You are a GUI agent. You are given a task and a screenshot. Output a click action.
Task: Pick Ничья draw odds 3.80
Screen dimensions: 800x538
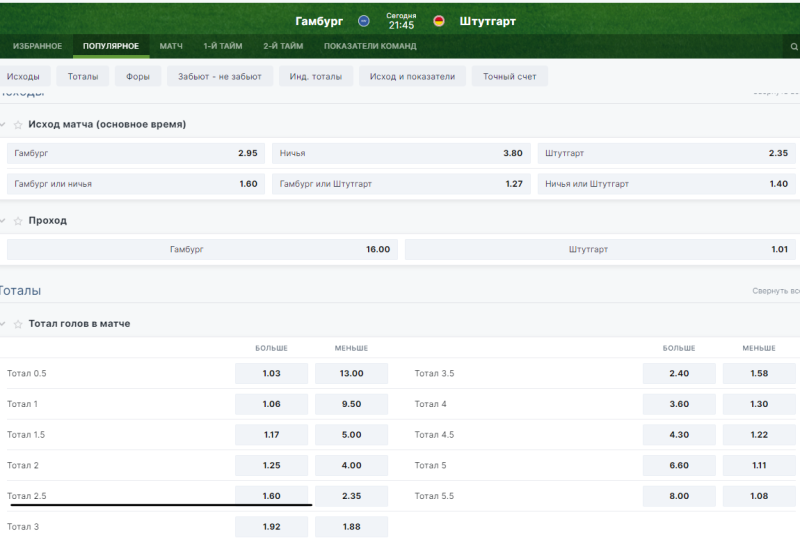[x=400, y=154]
